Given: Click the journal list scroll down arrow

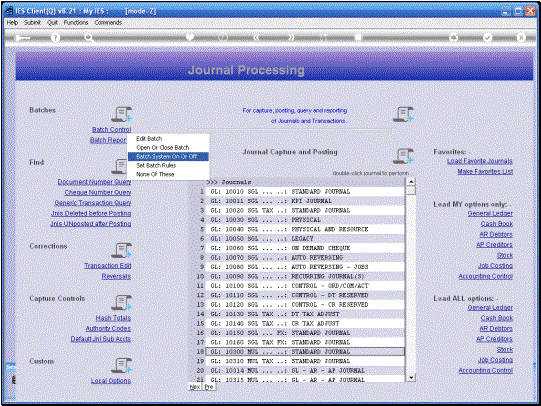Looking at the screenshot, I should (411, 378).
